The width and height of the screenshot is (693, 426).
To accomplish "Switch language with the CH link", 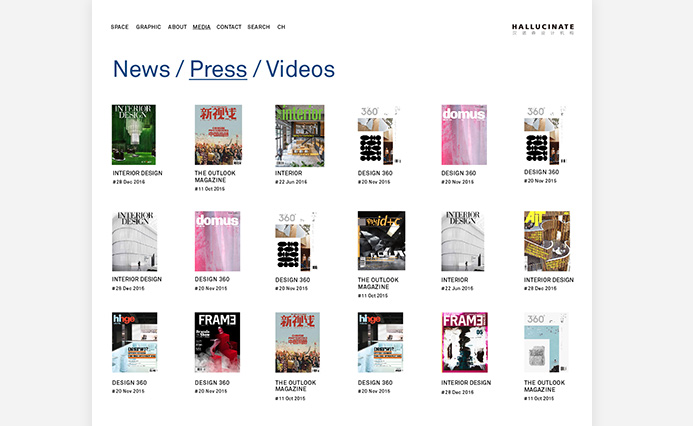I will tap(281, 27).
